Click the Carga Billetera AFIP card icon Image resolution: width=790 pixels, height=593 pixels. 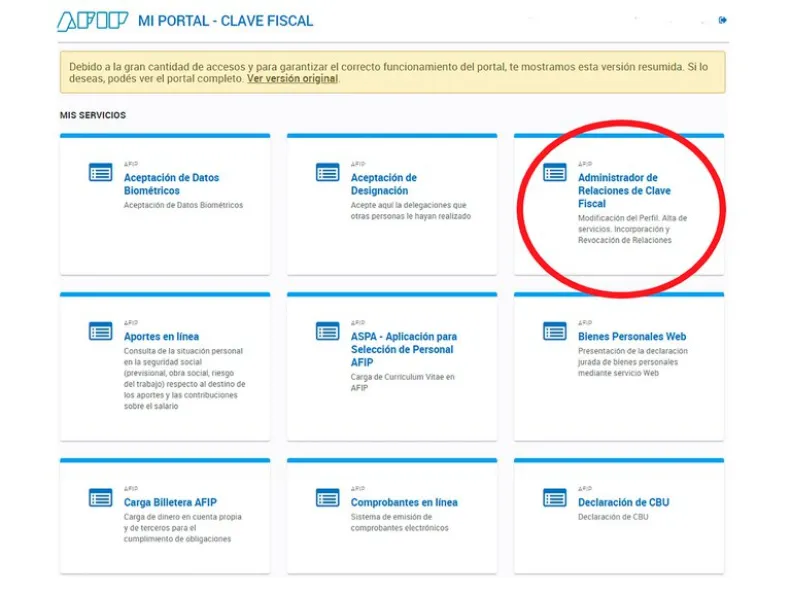click(x=100, y=497)
